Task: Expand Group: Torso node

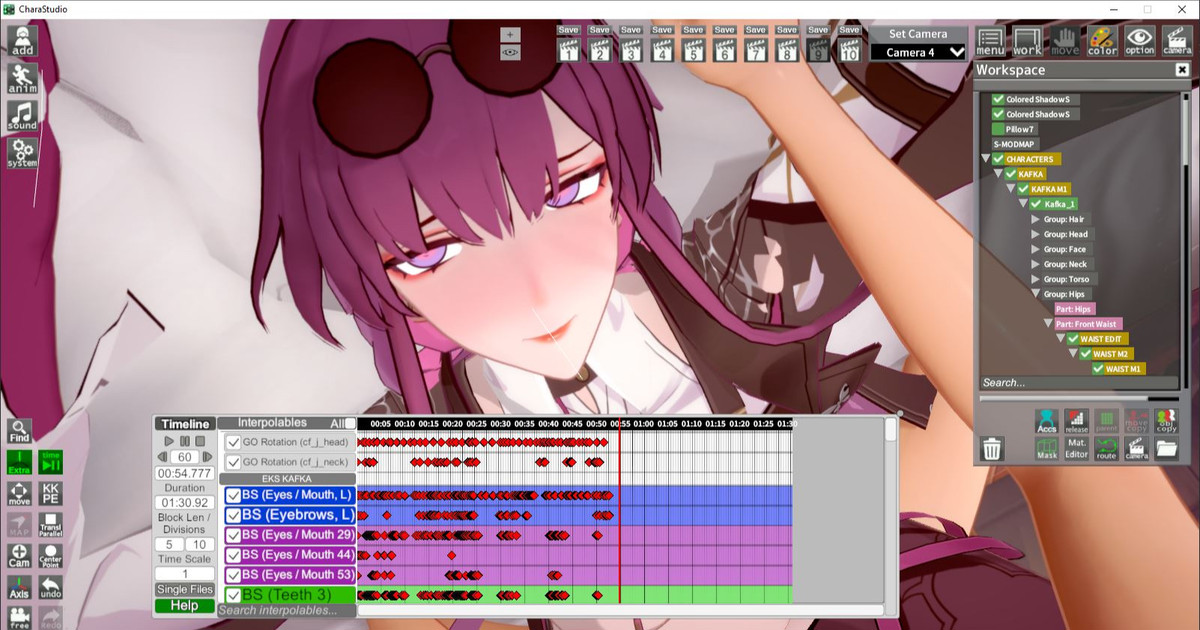Action: [1035, 279]
